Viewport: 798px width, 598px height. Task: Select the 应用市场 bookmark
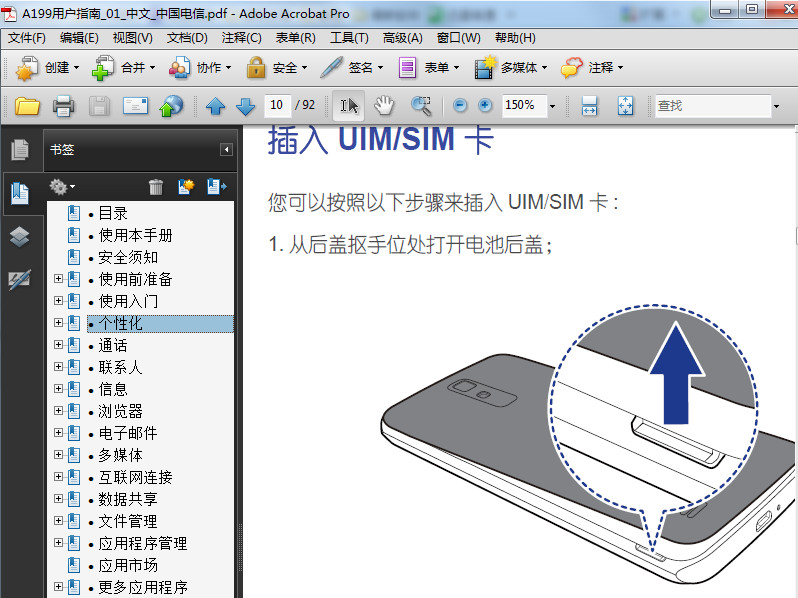pos(128,565)
